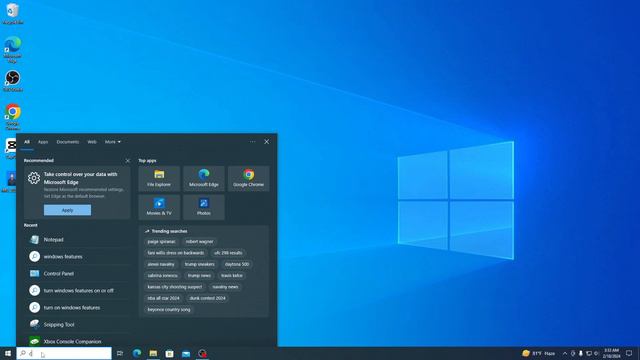Search trending 'trump news'

click(x=199, y=276)
